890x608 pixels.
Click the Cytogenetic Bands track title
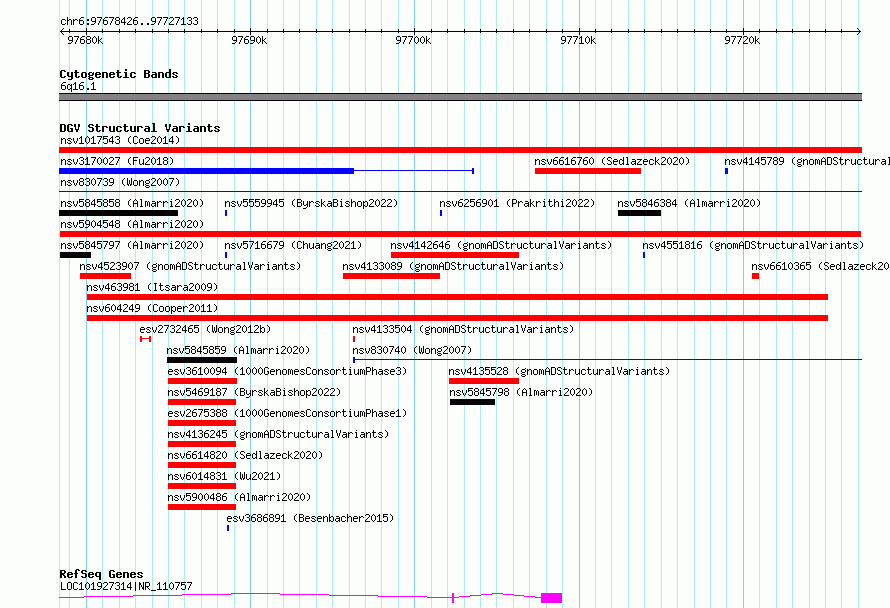(x=119, y=74)
